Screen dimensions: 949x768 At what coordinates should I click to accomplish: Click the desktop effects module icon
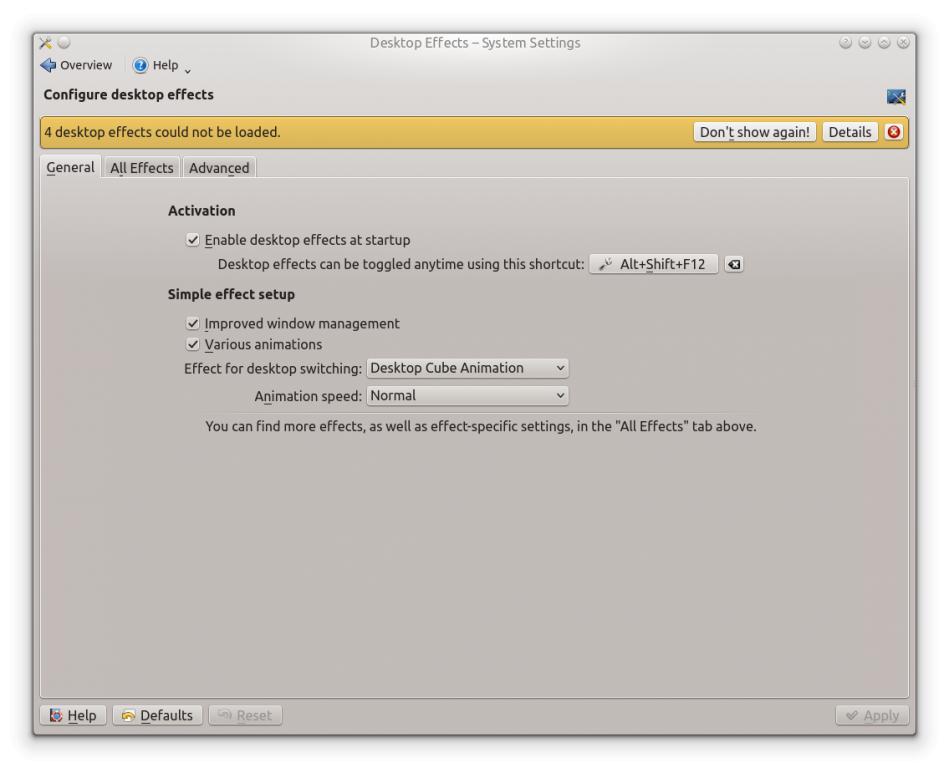pyautogui.click(x=896, y=96)
